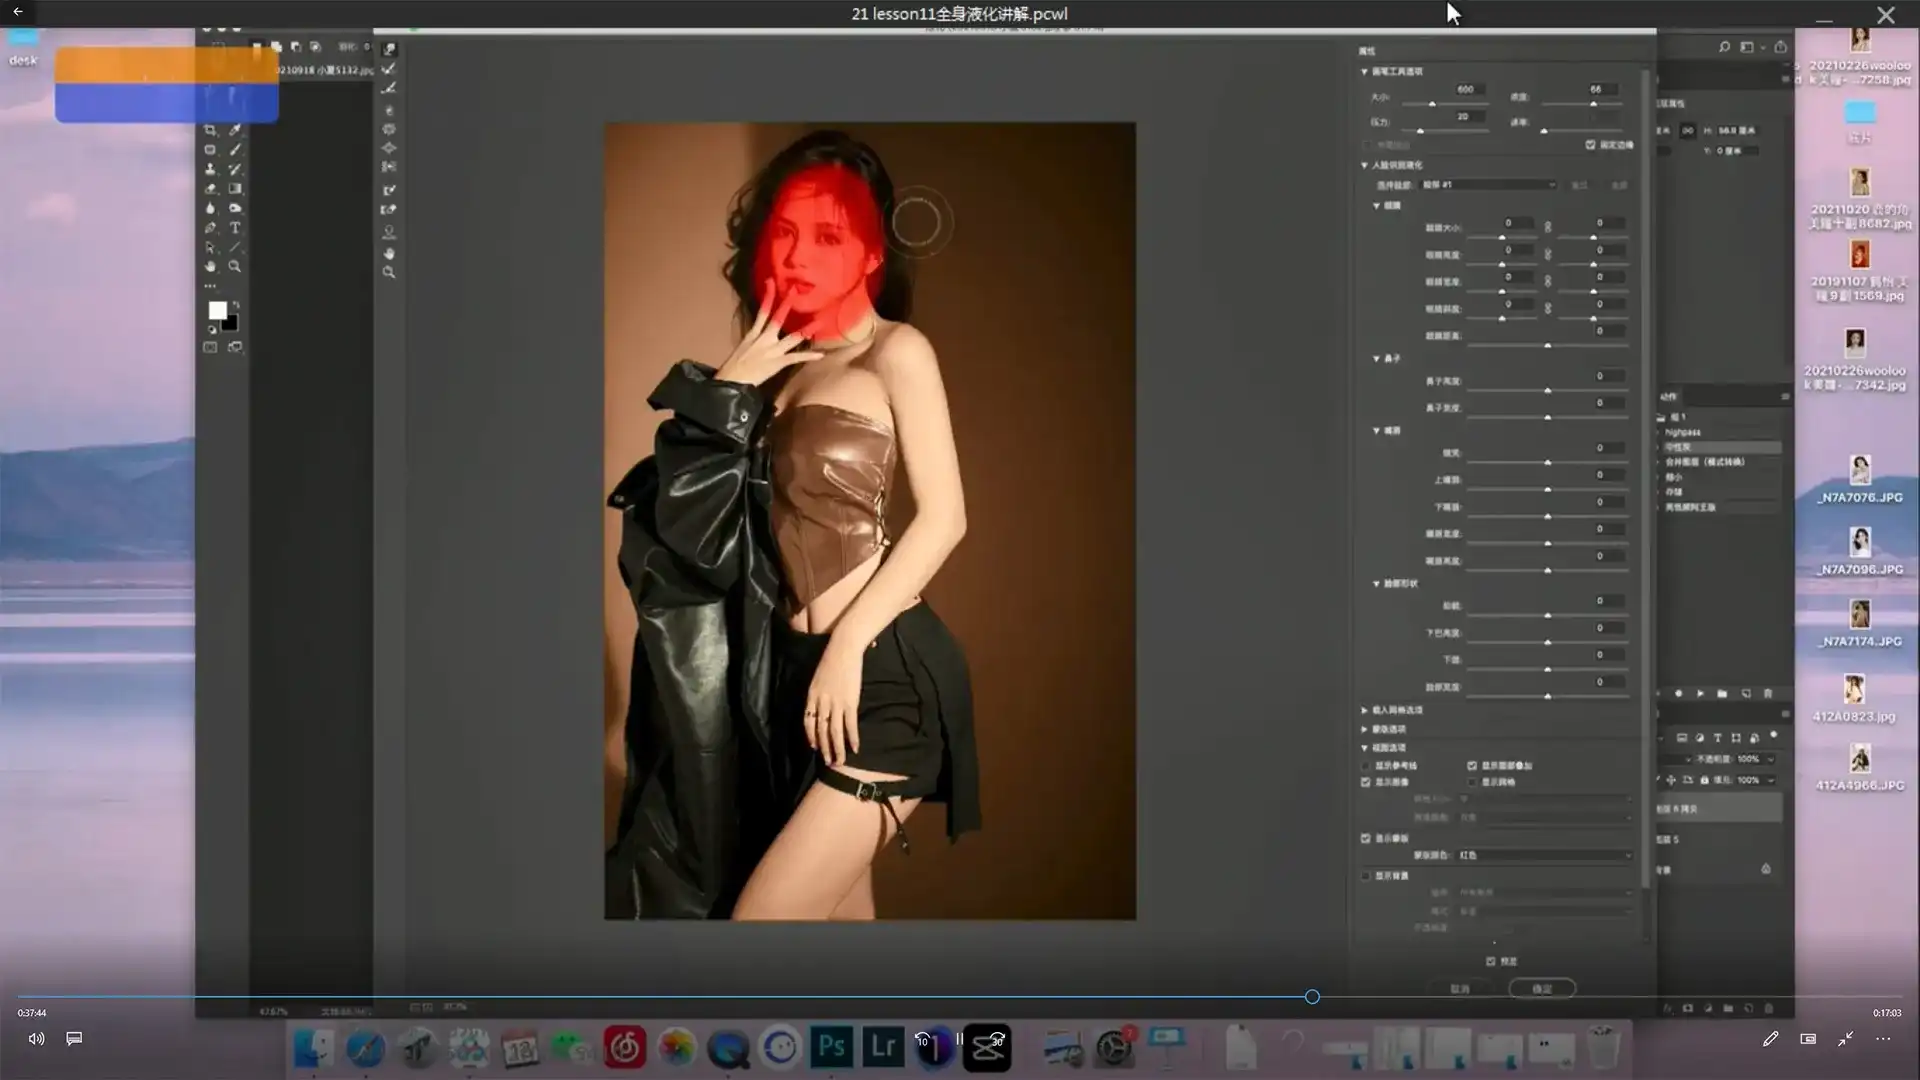Mute the video player volume

coord(36,1039)
